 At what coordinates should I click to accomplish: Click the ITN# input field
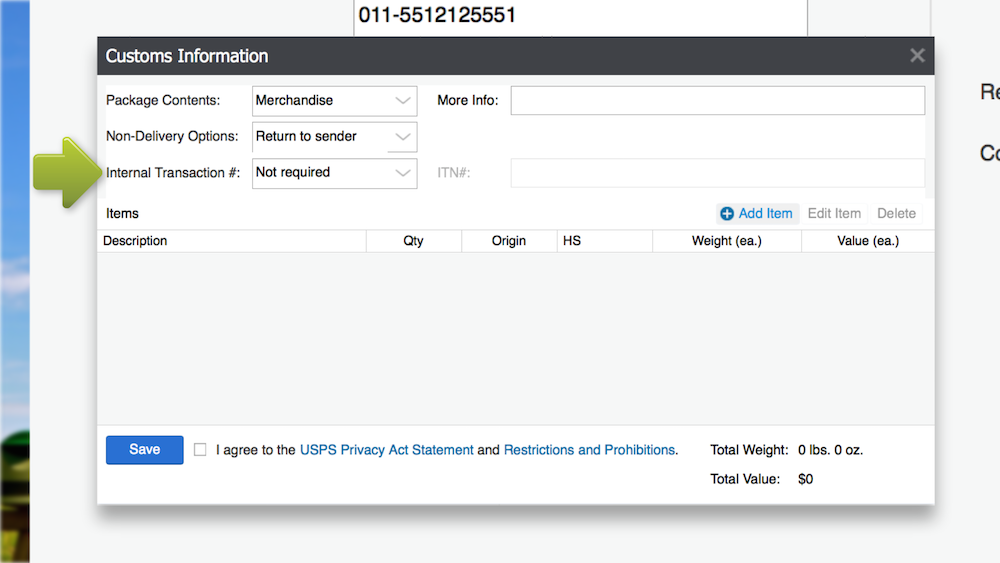pyautogui.click(x=717, y=173)
